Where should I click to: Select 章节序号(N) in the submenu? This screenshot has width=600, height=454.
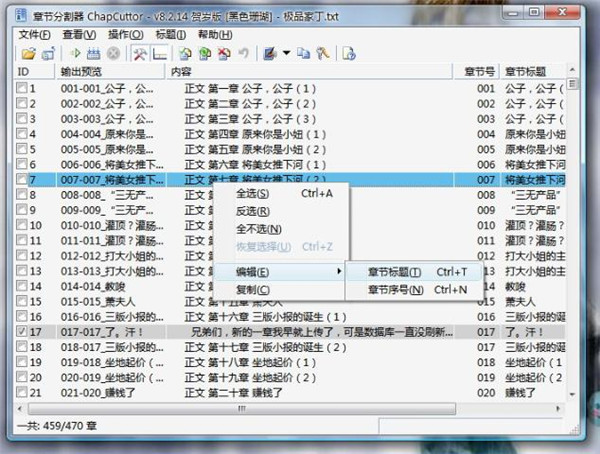pos(413,290)
